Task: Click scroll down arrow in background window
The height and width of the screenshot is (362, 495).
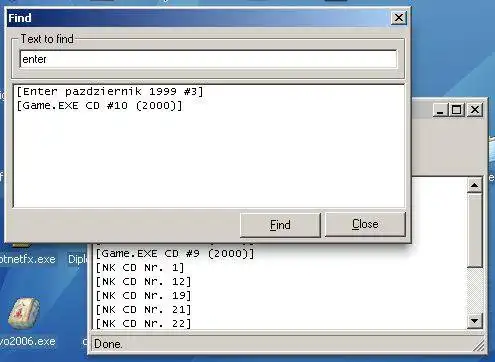Action: coord(474,321)
